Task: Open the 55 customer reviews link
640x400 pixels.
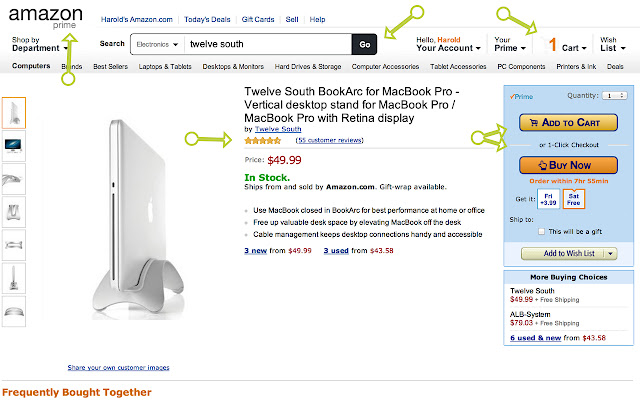Action: (329, 141)
